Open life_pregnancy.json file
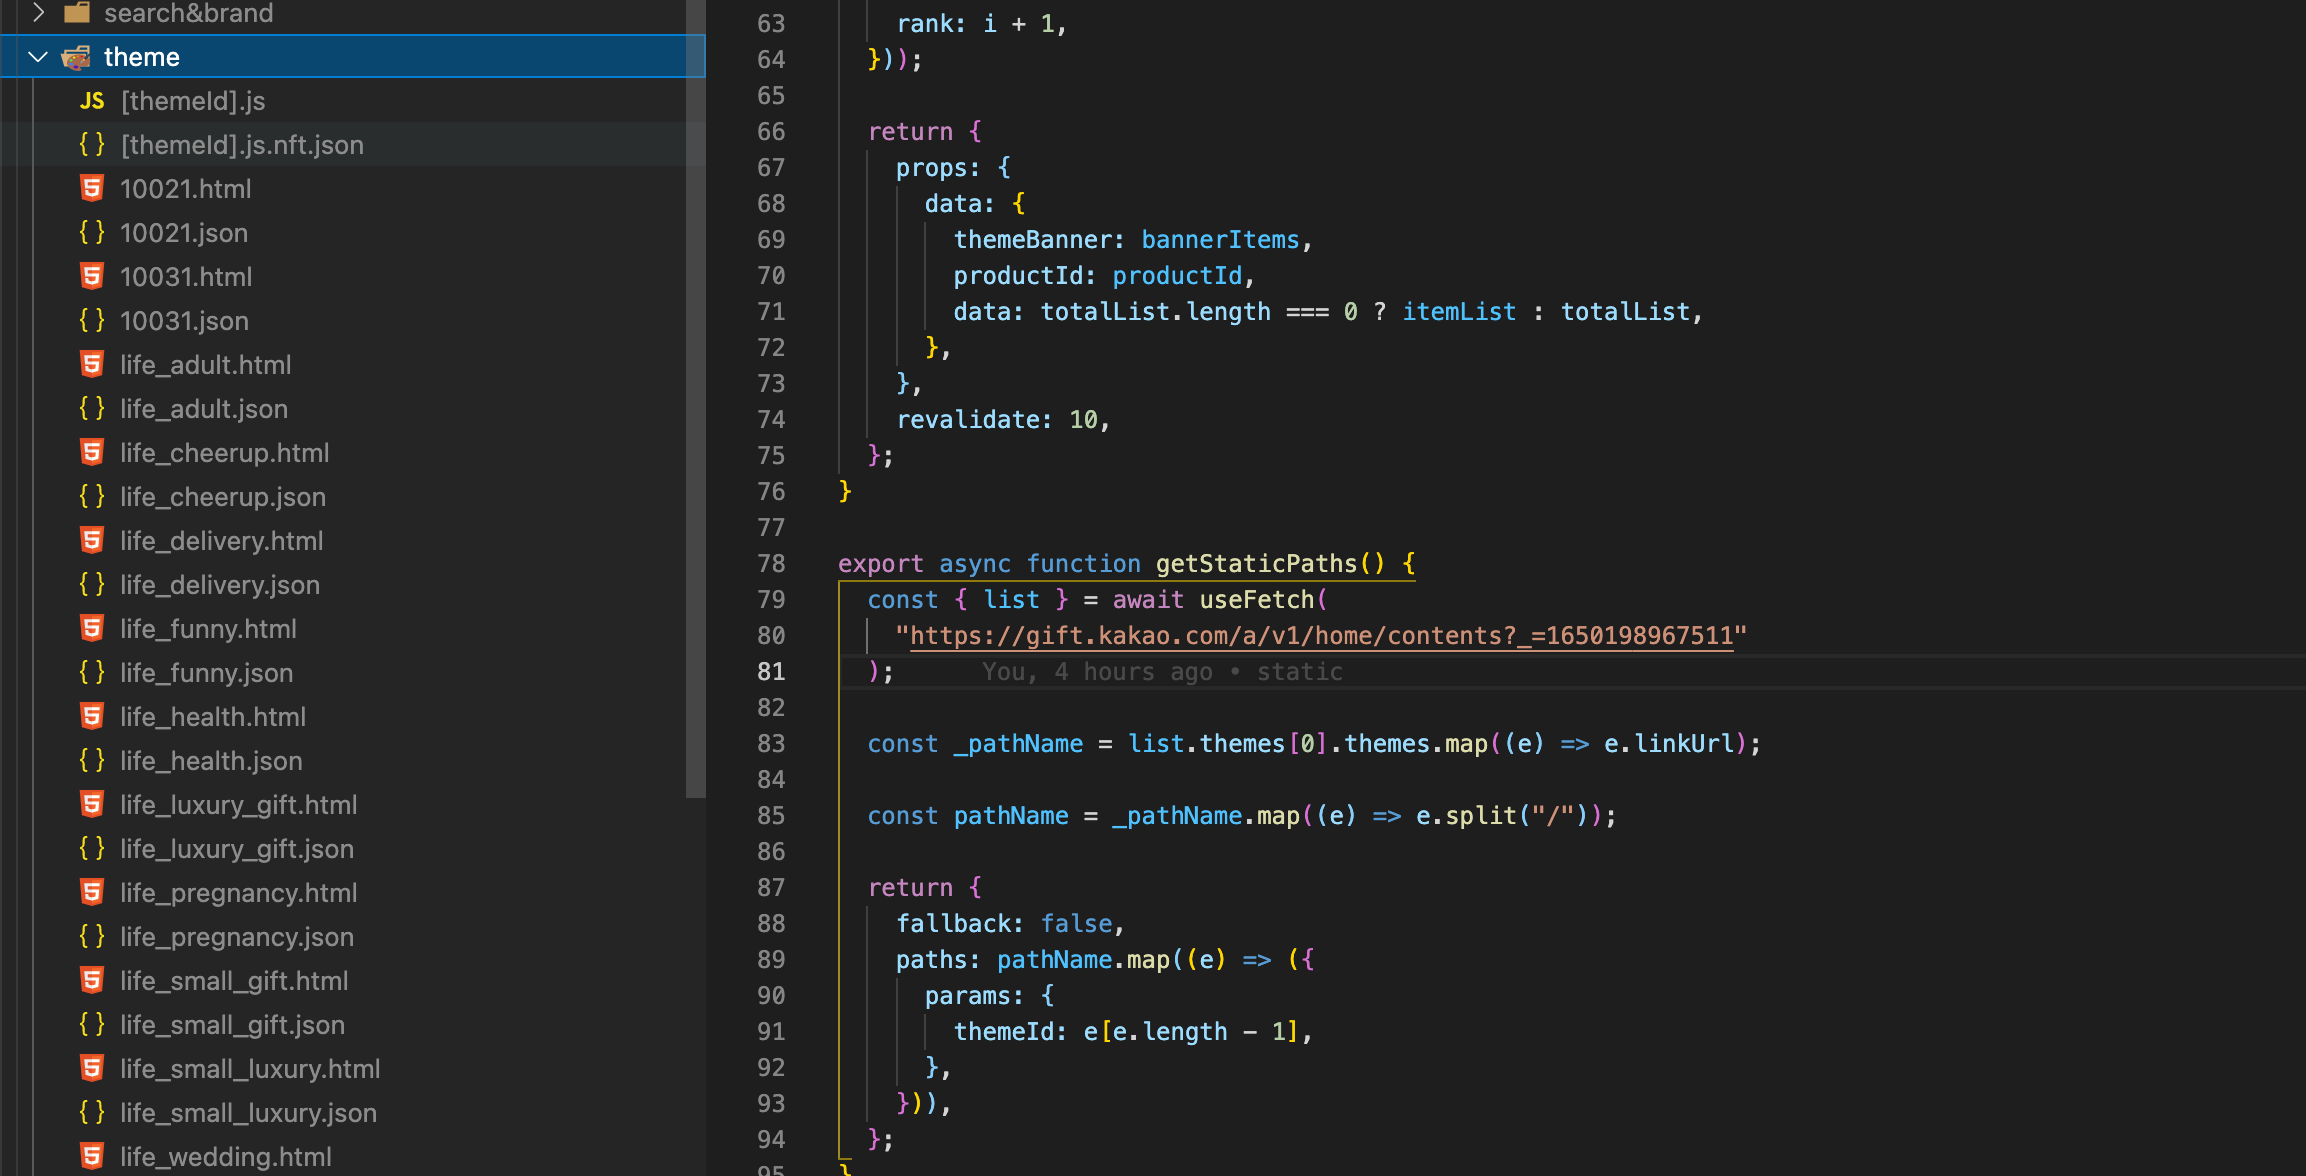The height and width of the screenshot is (1176, 2306). tap(236, 937)
